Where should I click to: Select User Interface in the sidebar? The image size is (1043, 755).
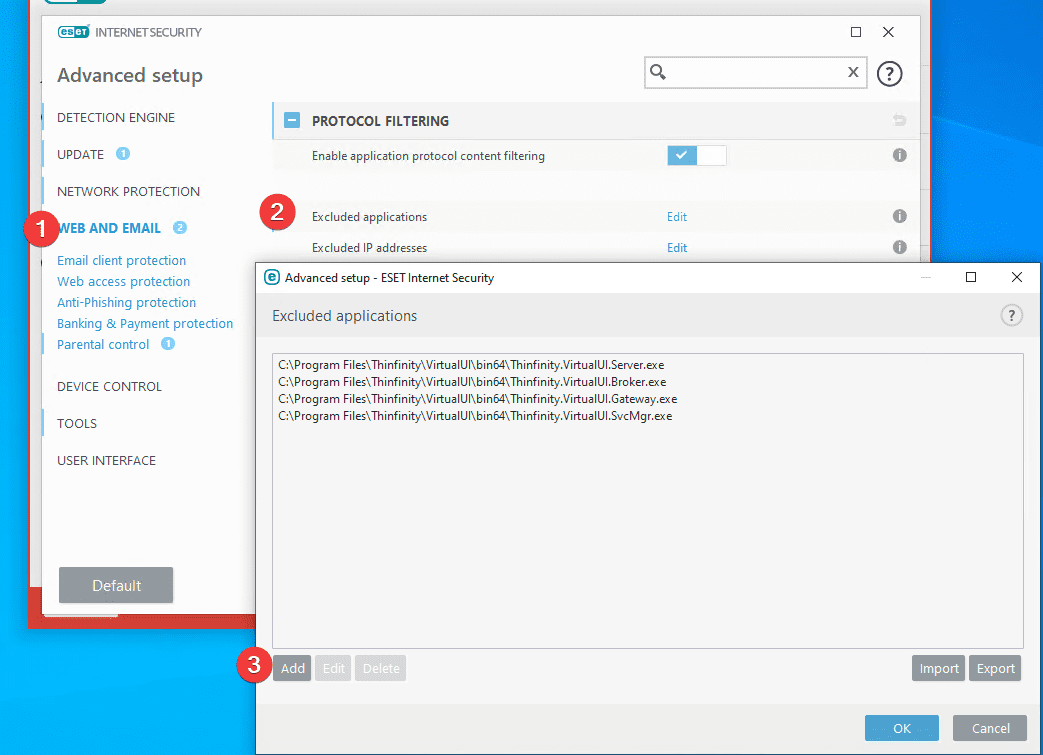pyautogui.click(x=107, y=460)
